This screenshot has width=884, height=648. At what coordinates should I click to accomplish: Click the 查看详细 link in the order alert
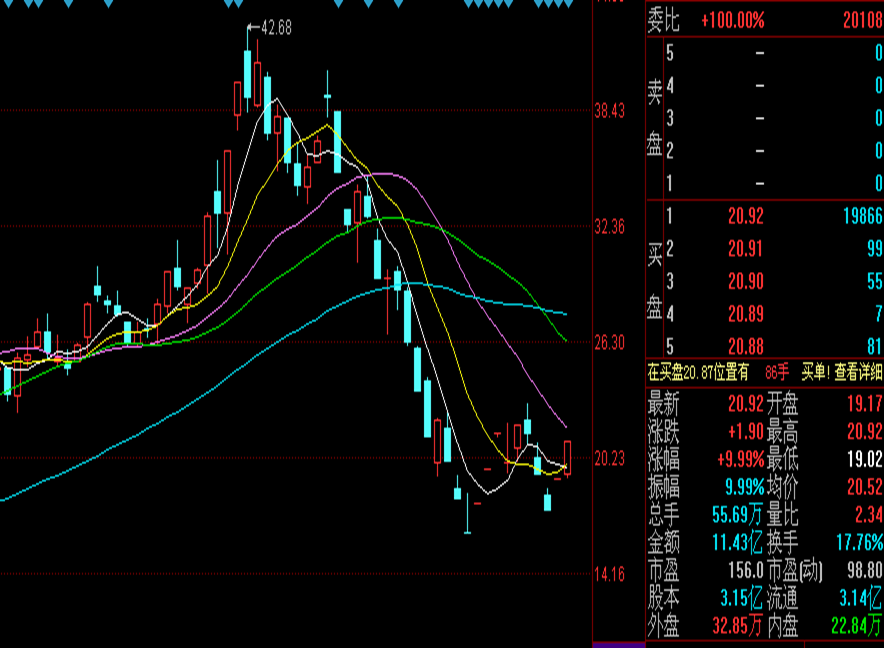click(x=854, y=372)
